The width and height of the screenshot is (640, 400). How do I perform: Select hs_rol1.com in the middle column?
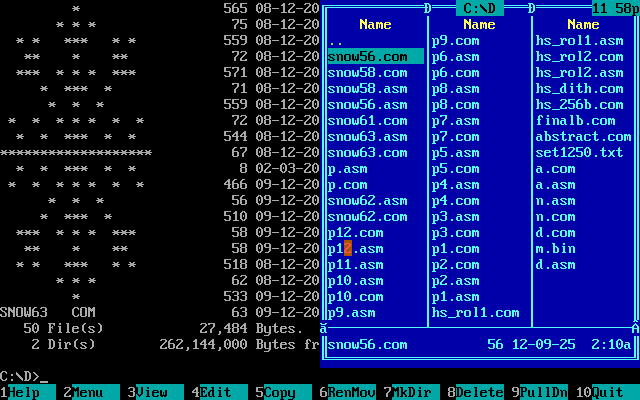(x=475, y=313)
